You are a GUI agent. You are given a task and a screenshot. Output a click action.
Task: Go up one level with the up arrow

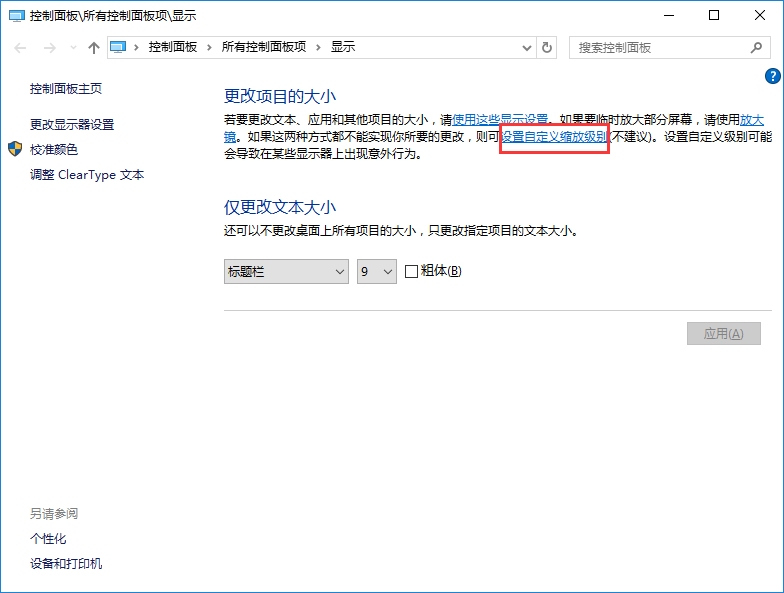[93, 48]
